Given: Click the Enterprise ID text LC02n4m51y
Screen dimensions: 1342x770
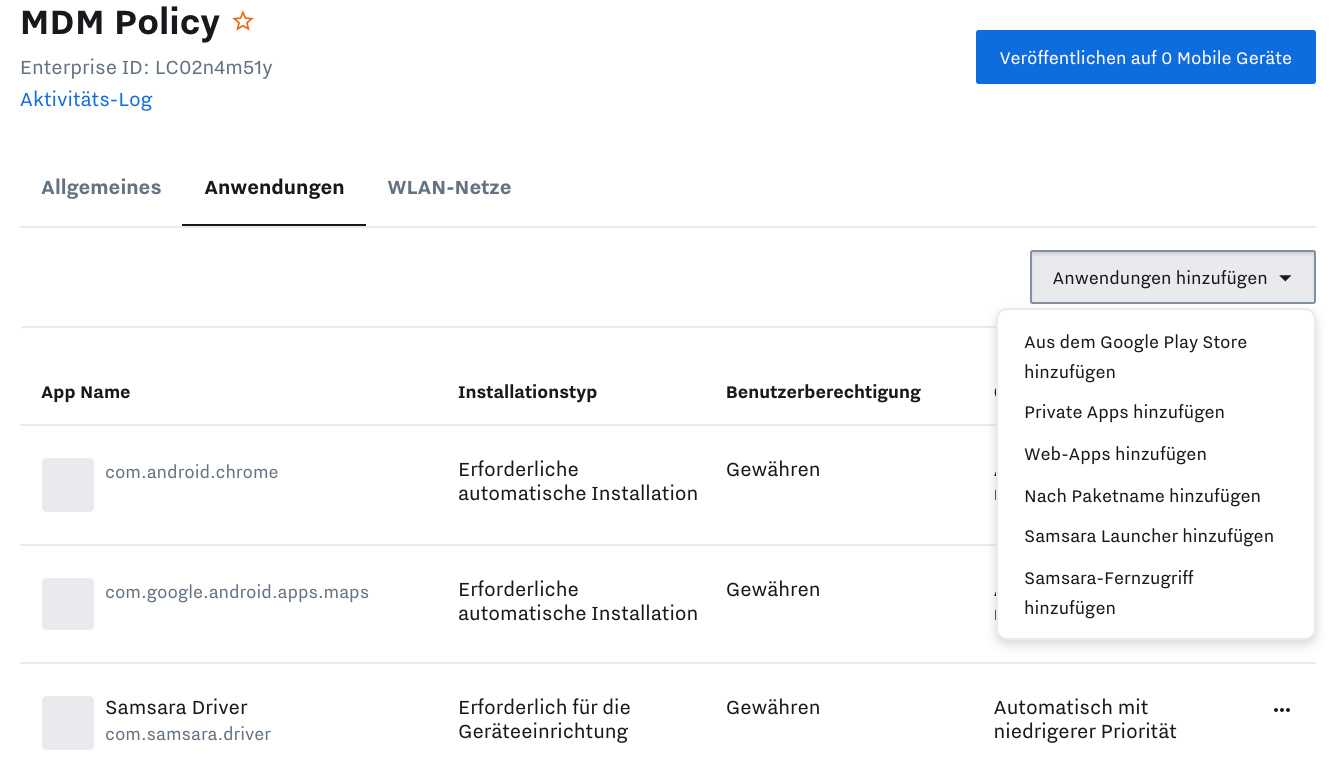Looking at the screenshot, I should click(214, 68).
